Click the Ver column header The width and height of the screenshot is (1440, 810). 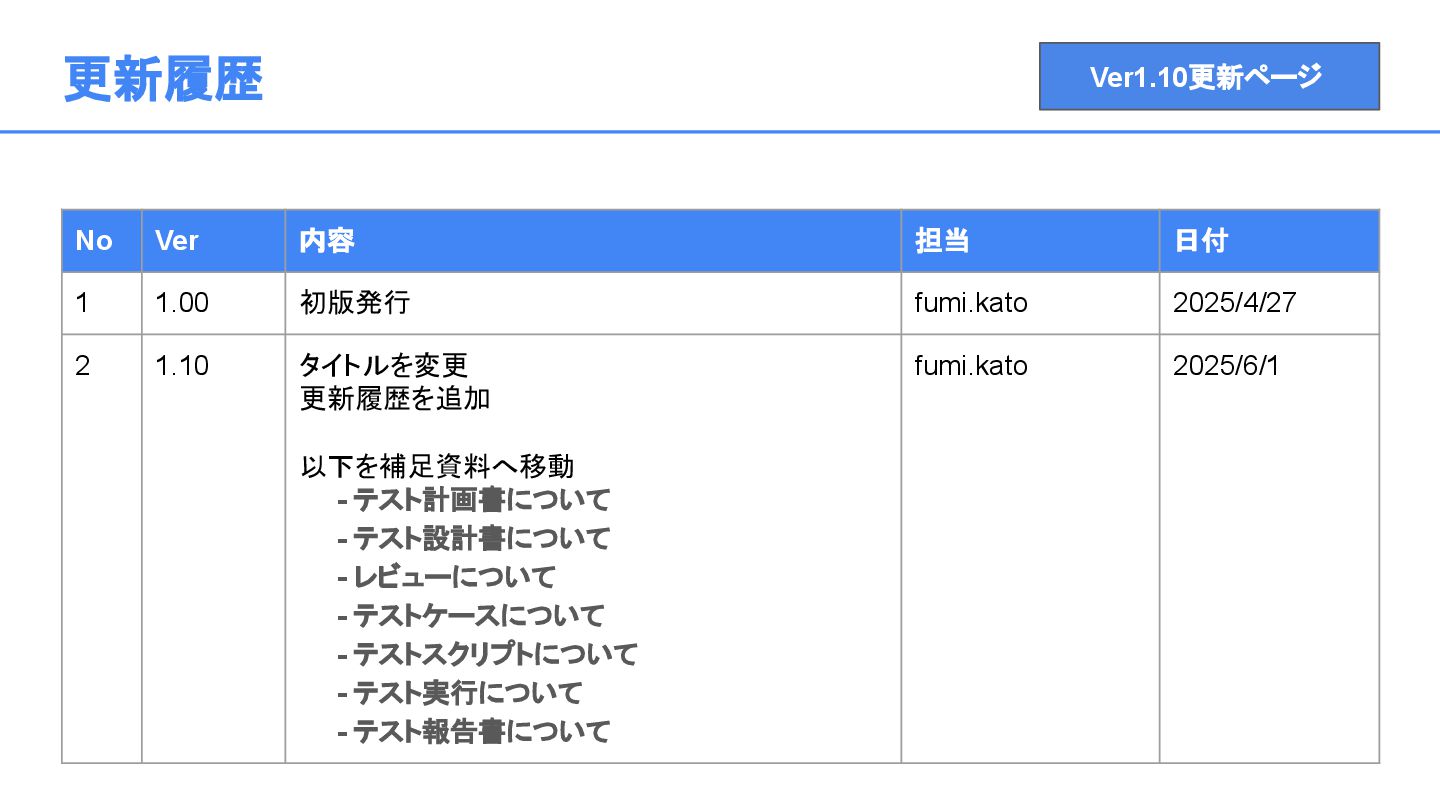pos(177,241)
